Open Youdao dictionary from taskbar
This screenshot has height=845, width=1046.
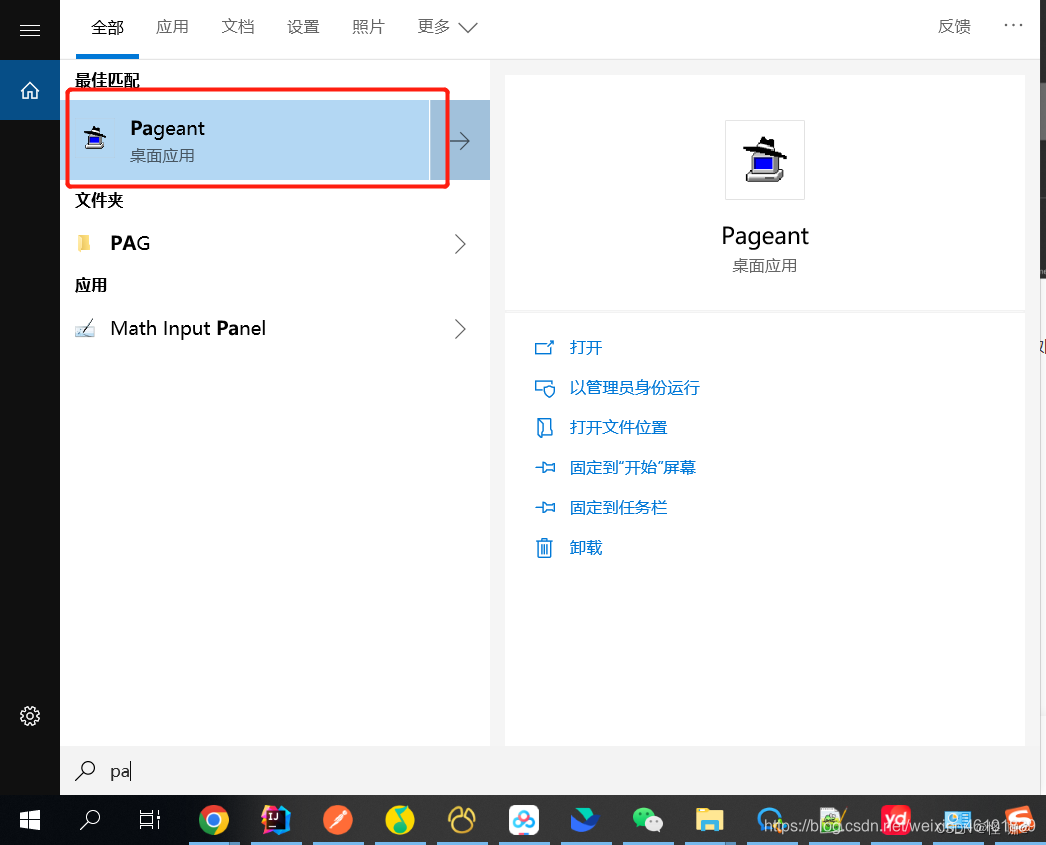pyautogui.click(x=896, y=820)
